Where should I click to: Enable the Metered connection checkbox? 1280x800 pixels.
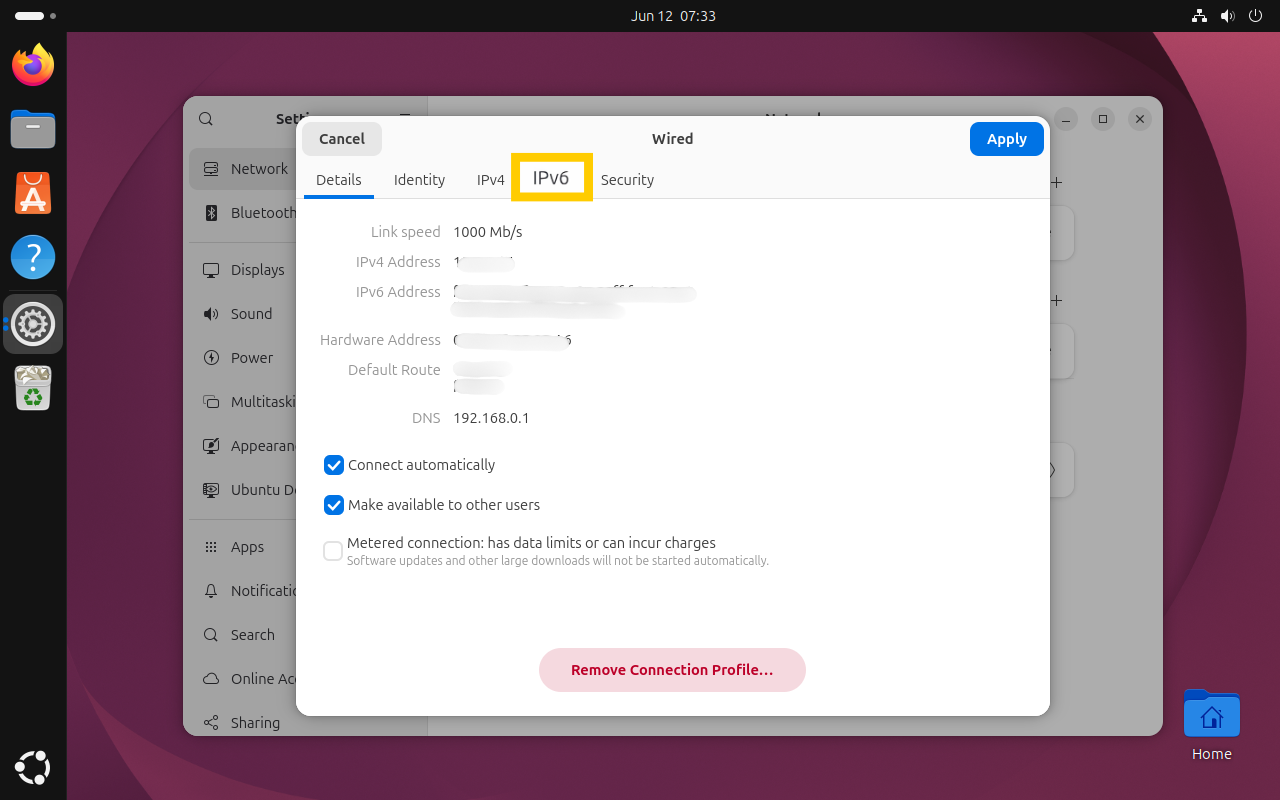333,551
